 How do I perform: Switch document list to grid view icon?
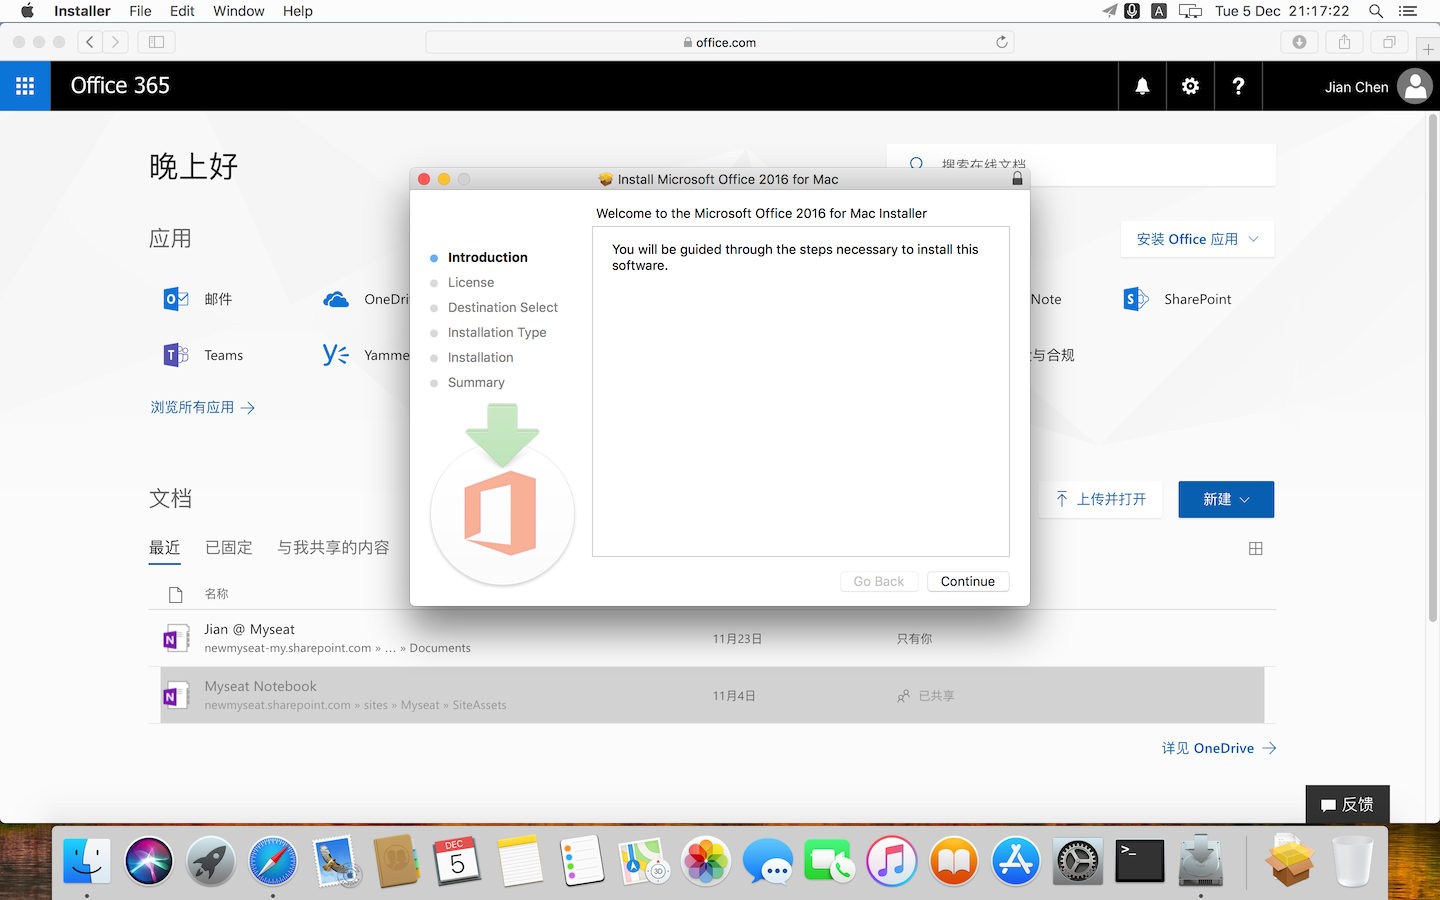click(x=1256, y=548)
